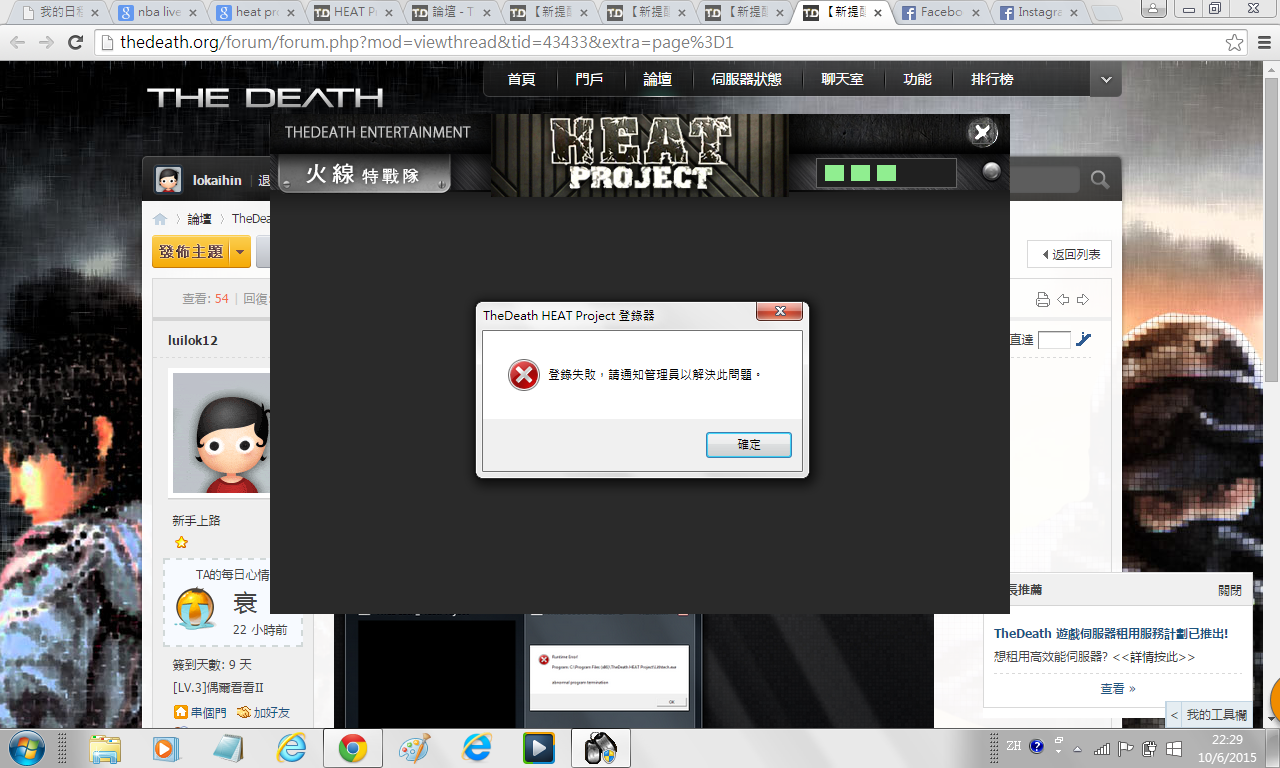The image size is (1280, 768).
Task: Open the 功能 nav menu item
Action: (917, 80)
